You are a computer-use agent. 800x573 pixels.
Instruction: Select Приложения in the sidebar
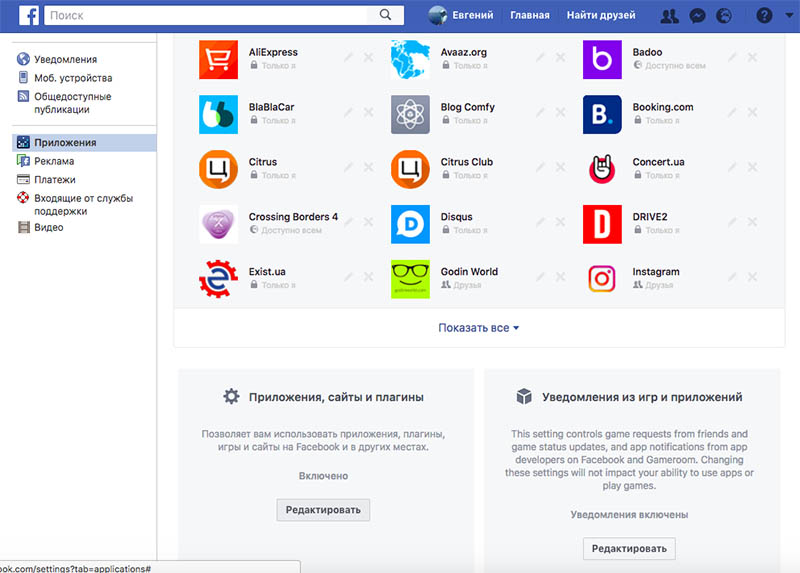point(84,142)
